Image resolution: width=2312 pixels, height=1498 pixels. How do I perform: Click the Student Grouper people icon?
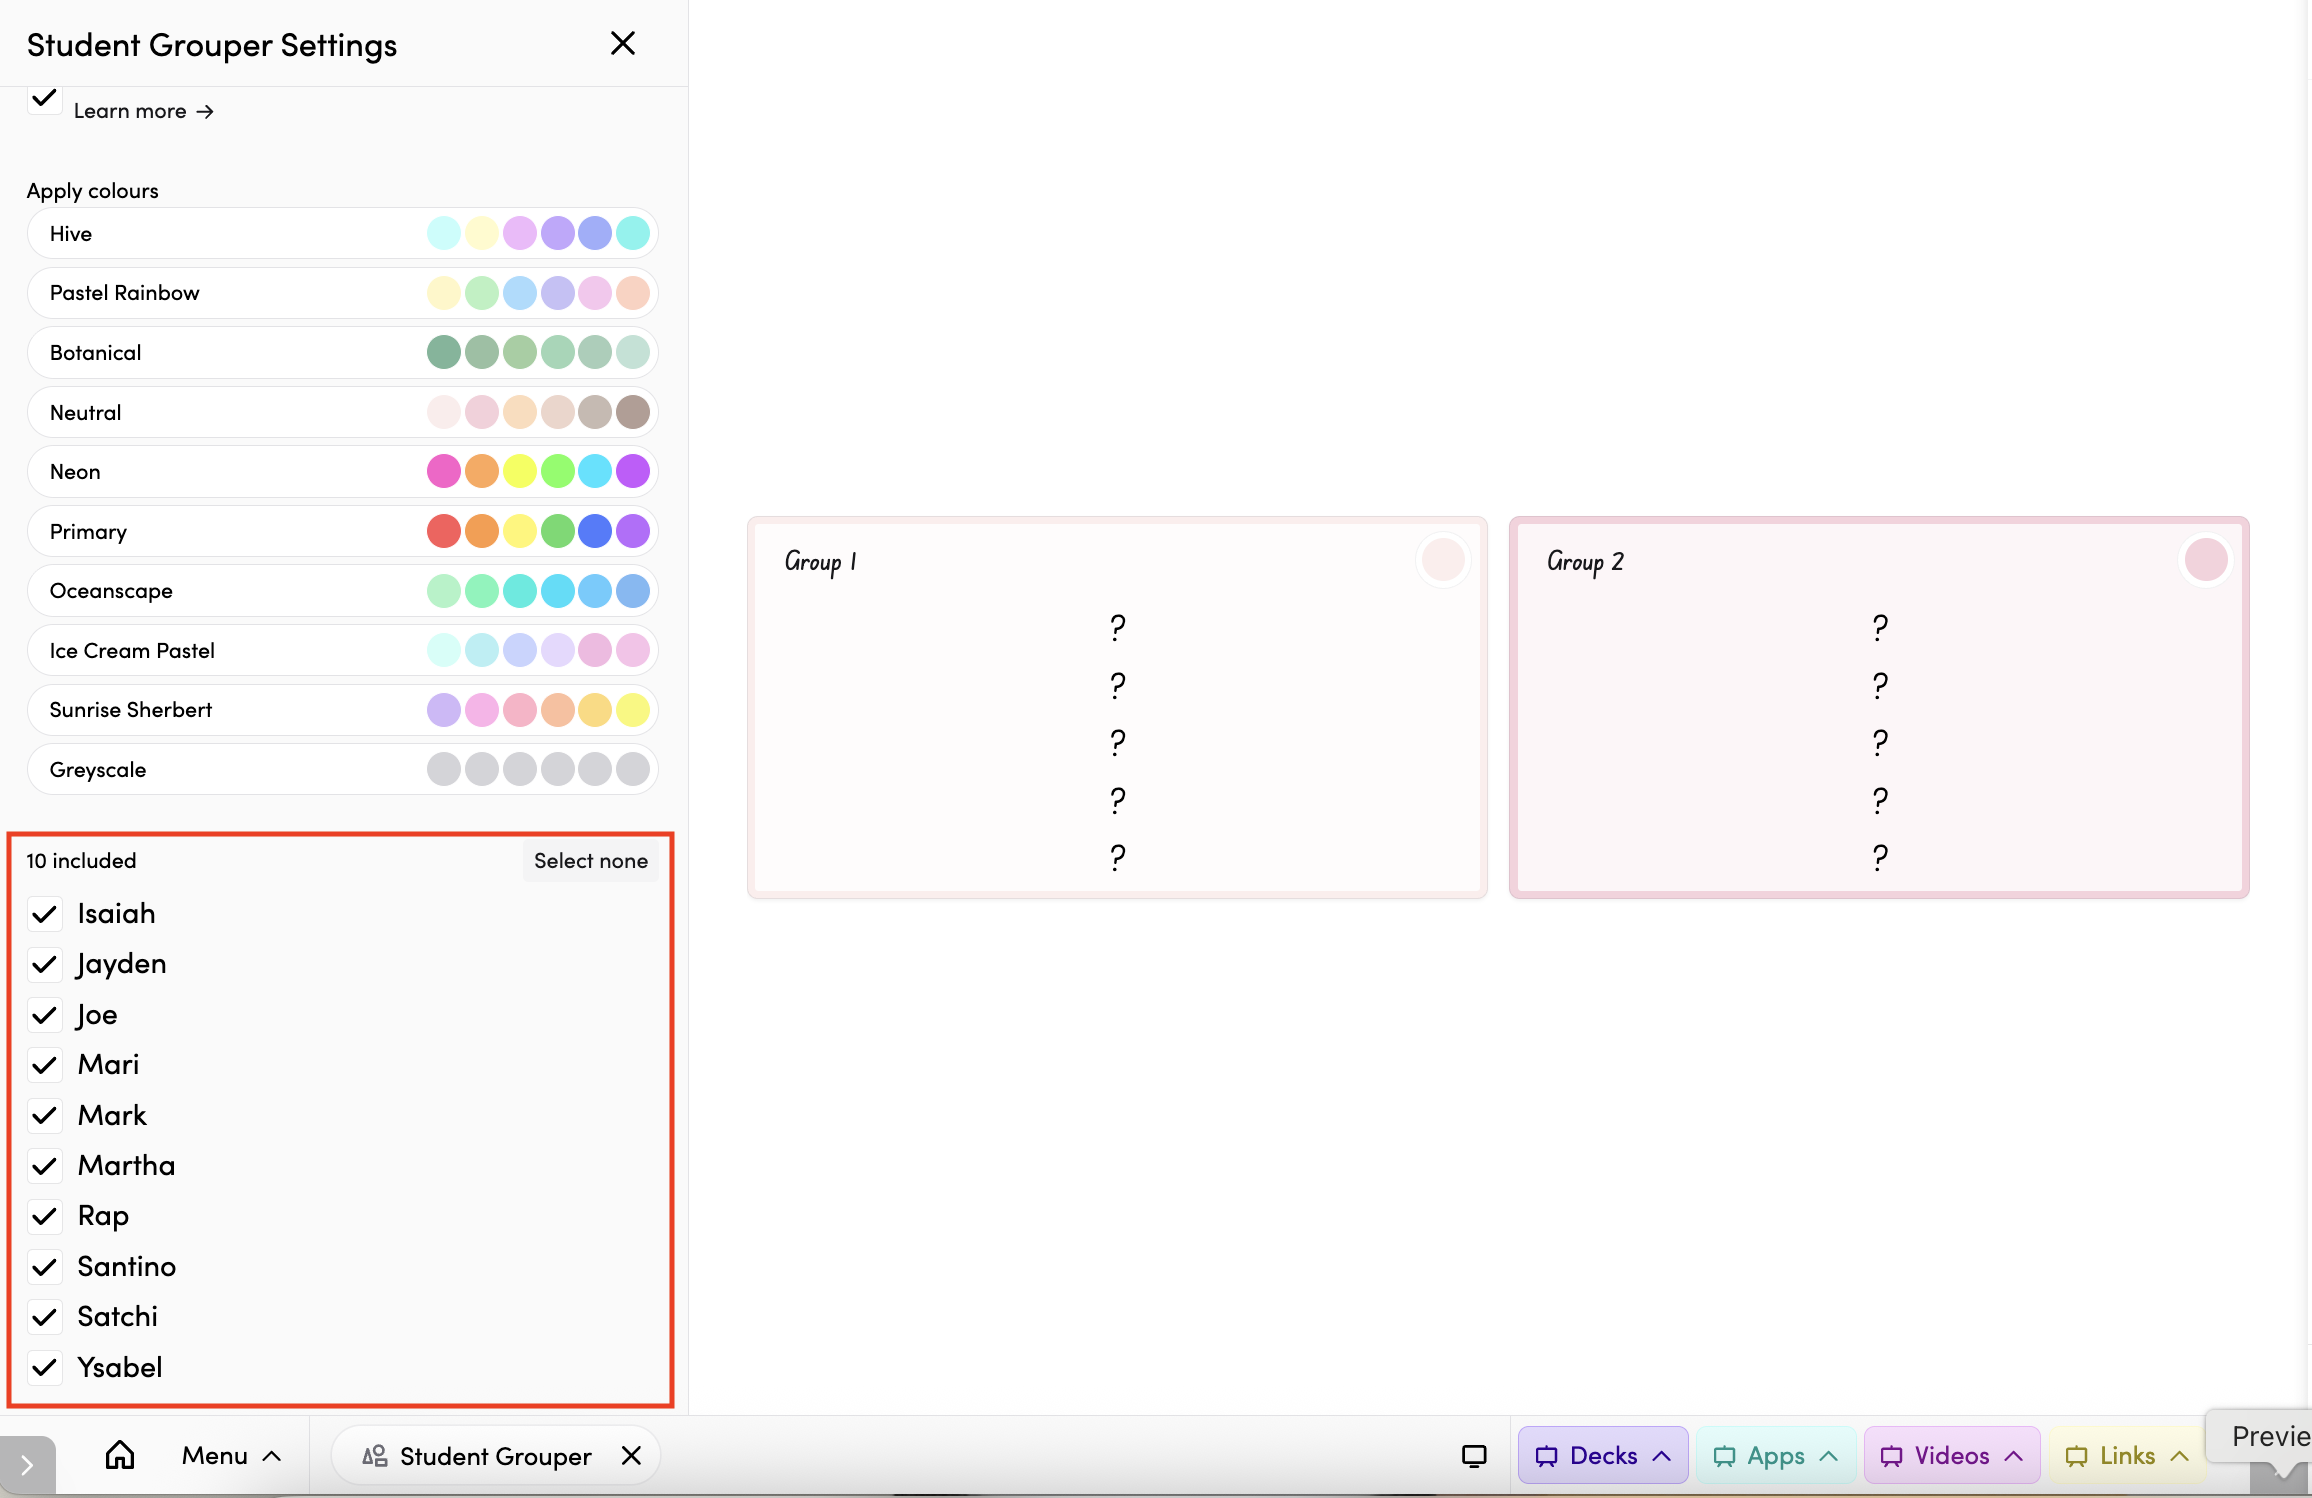point(375,1456)
